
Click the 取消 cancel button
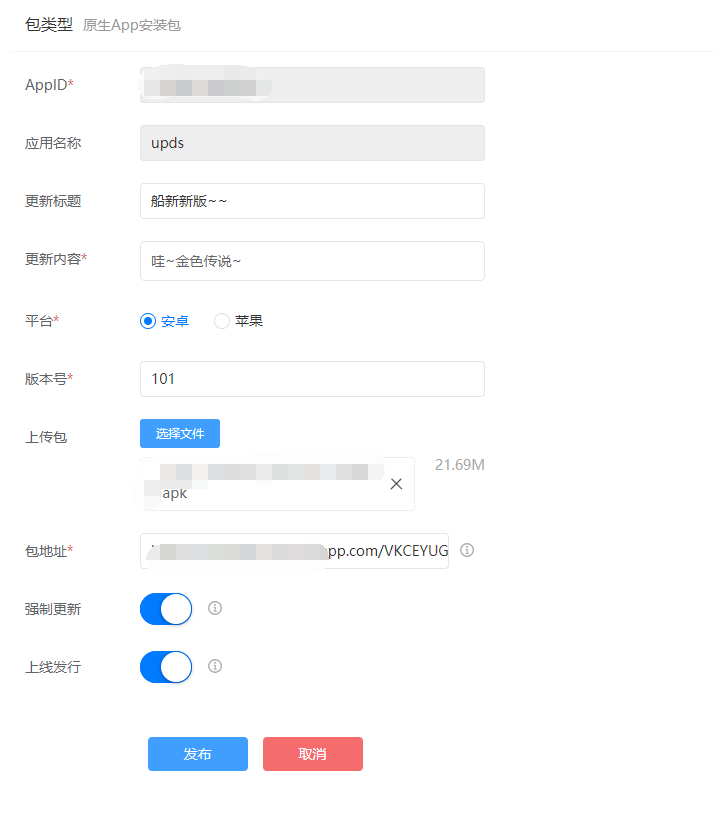(x=313, y=754)
